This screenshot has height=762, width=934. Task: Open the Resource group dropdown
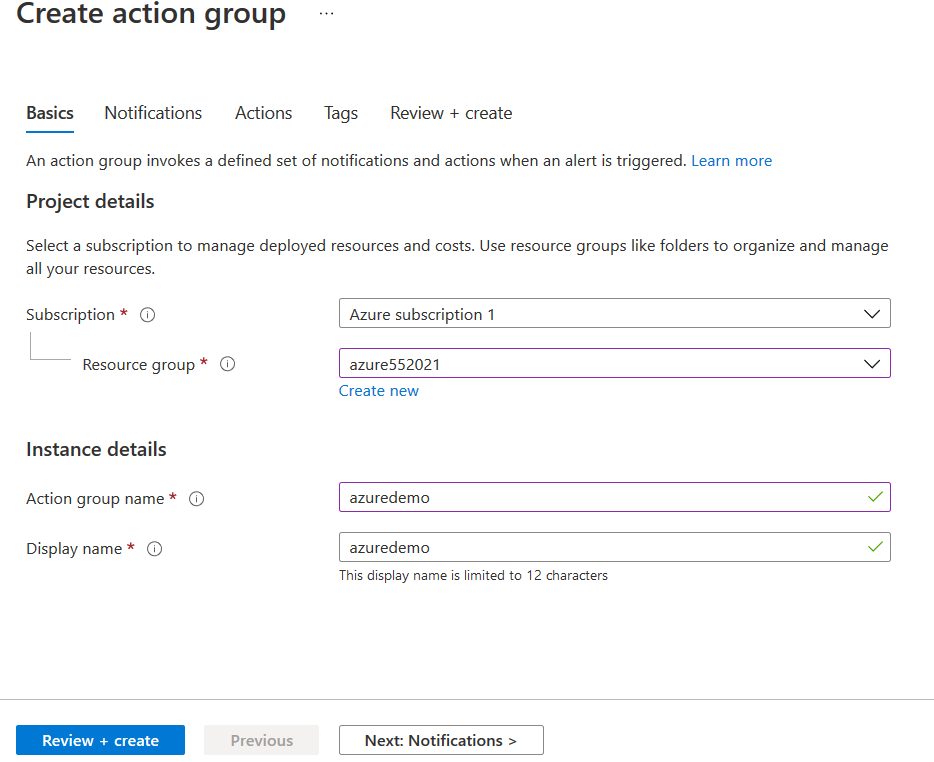click(x=871, y=364)
